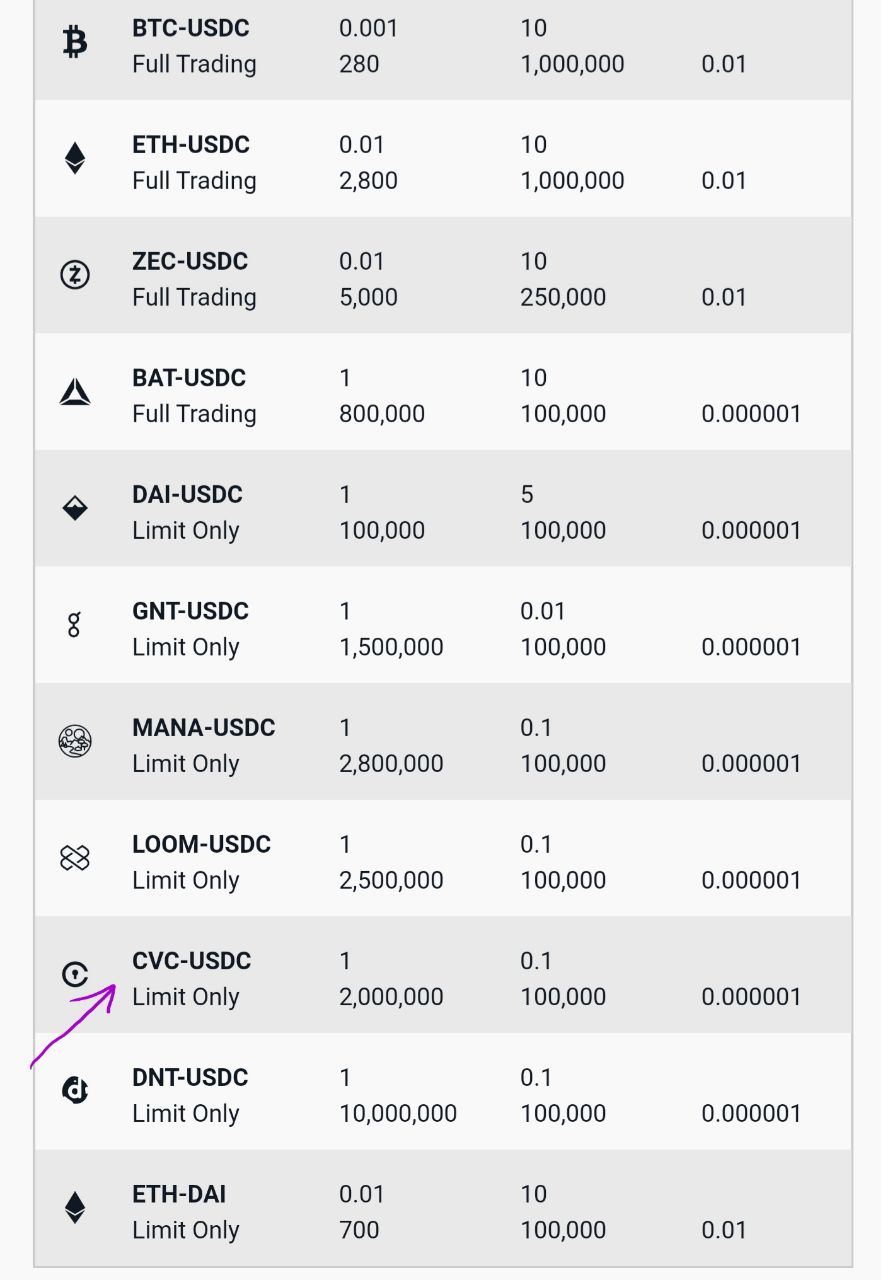Click the BAT triangle icon
This screenshot has width=881, height=1280.
75,392
